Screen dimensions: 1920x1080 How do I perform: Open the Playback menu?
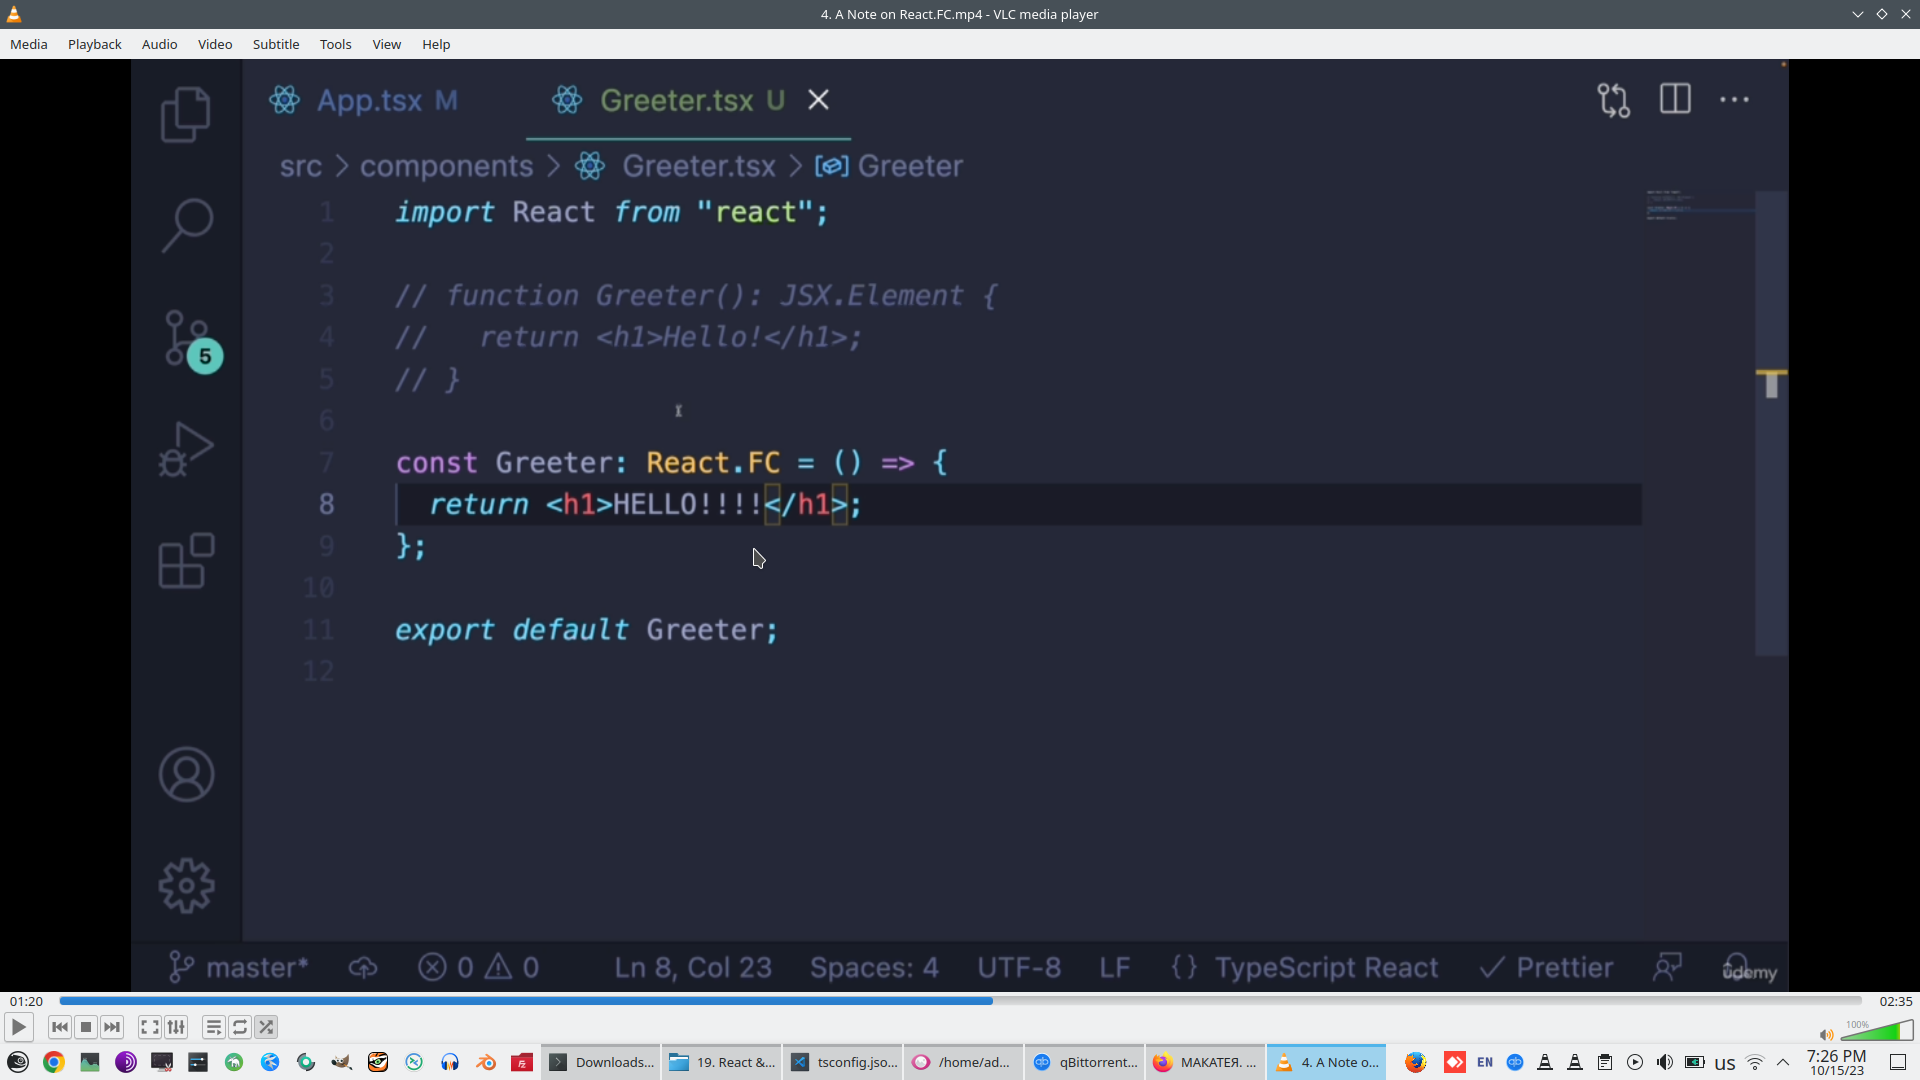pos(94,44)
